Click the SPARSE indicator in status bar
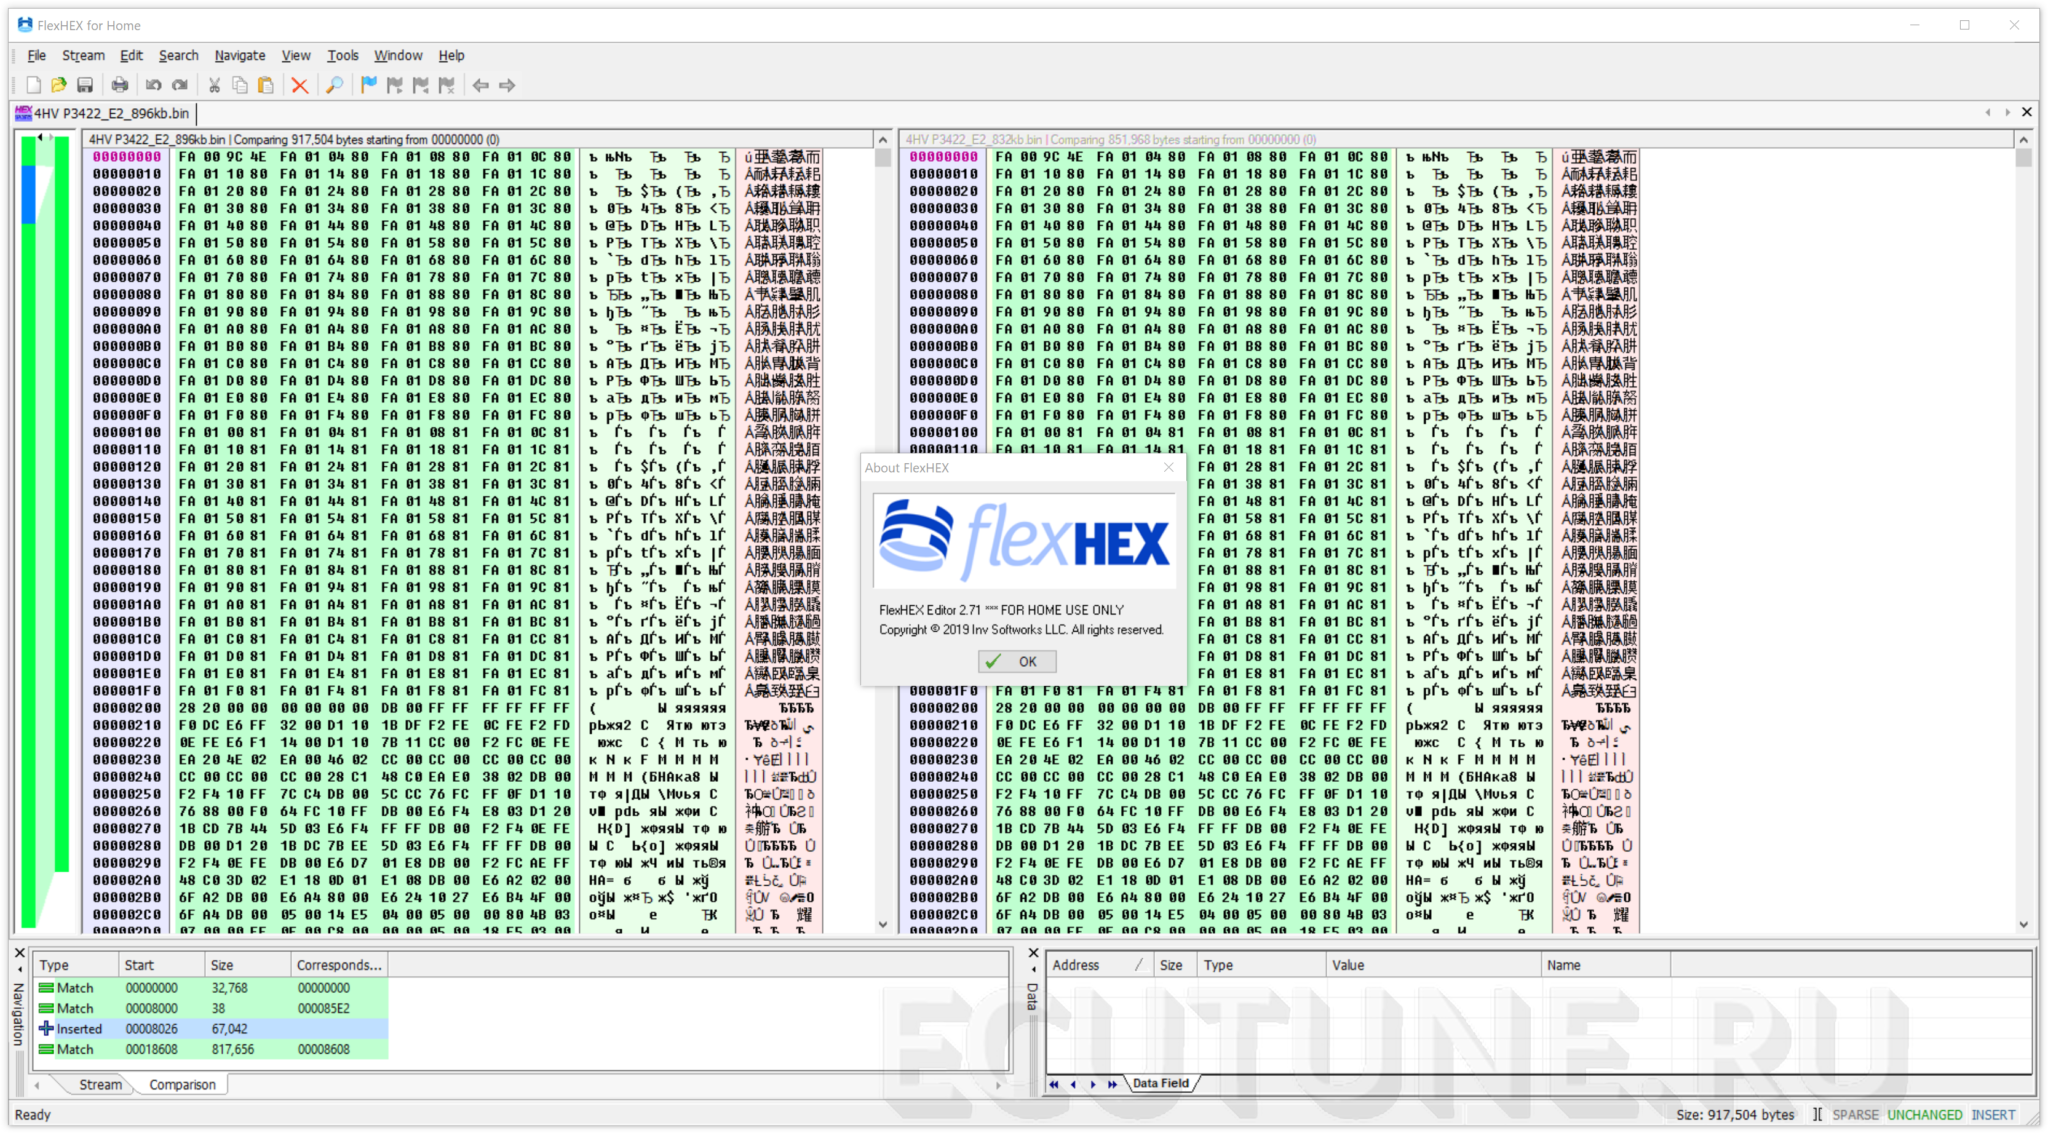This screenshot has width=2048, height=1133. [x=1855, y=1114]
